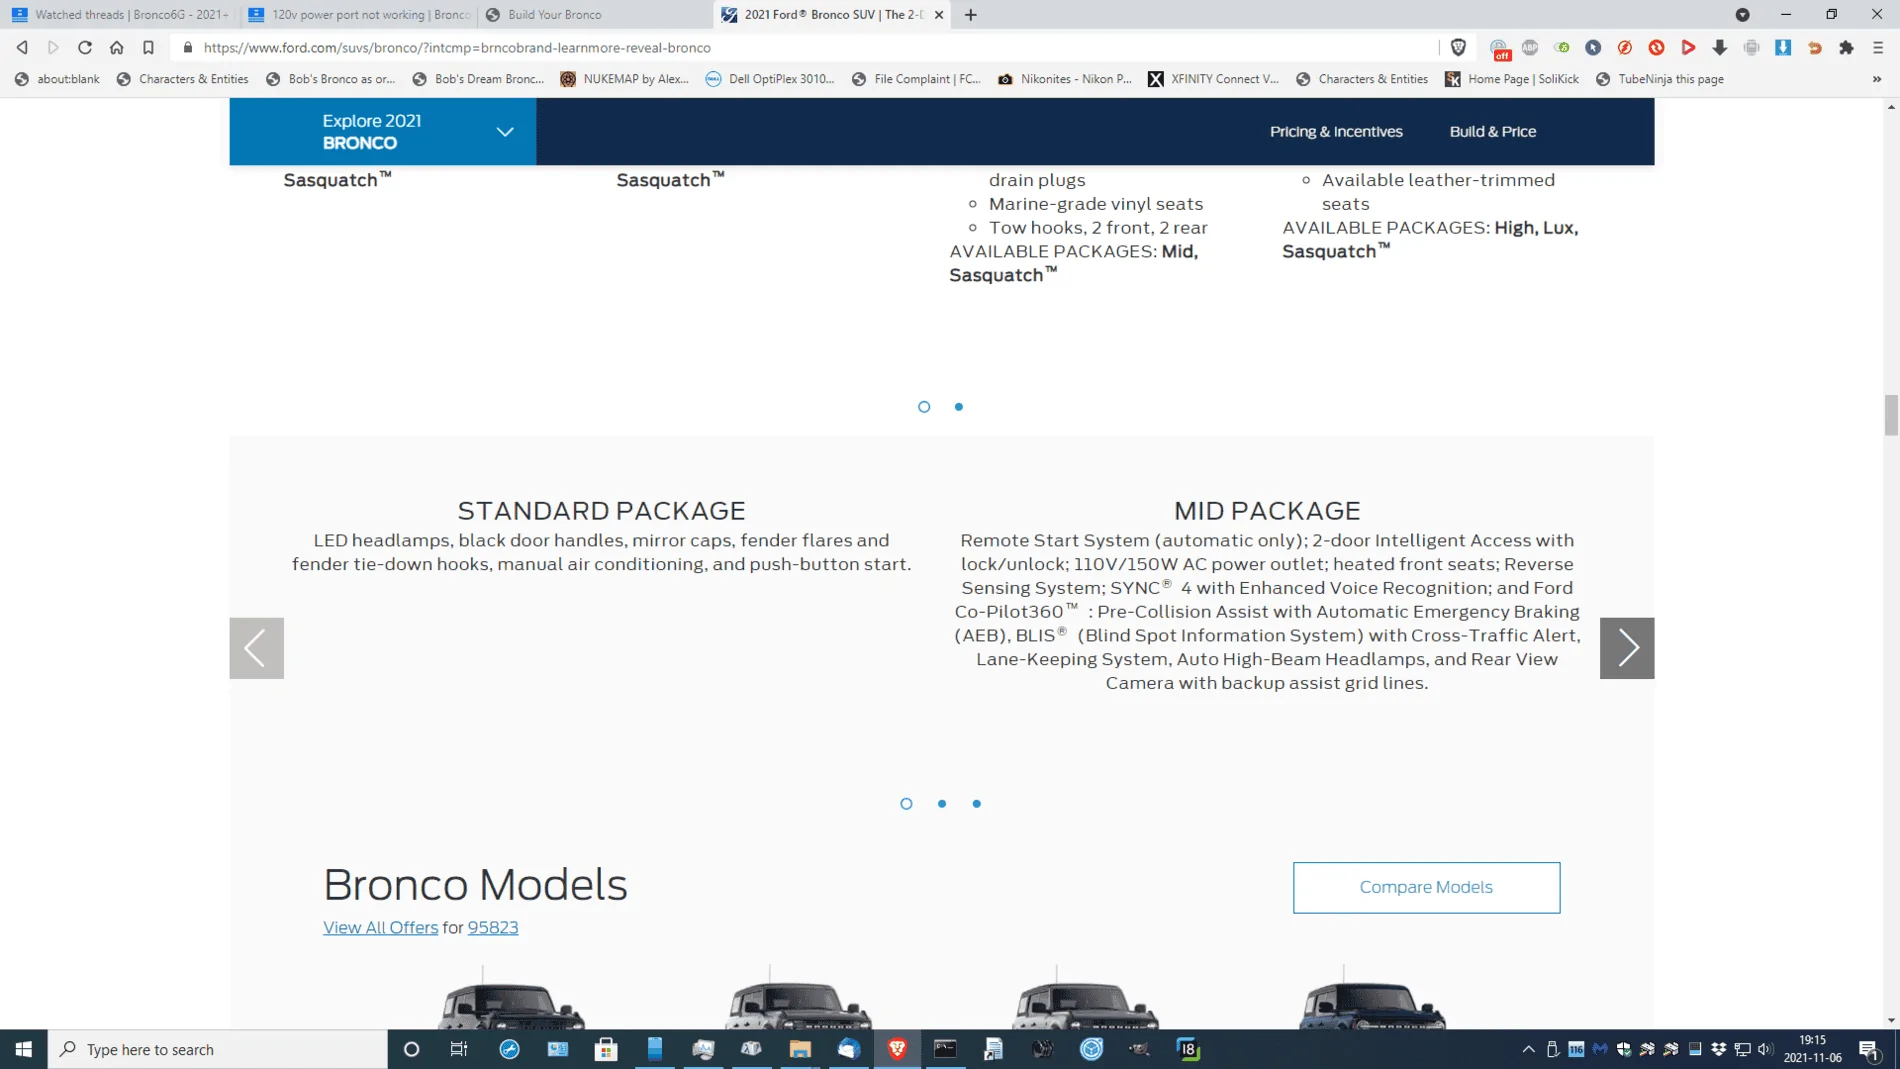Reload the current page

coord(85,47)
